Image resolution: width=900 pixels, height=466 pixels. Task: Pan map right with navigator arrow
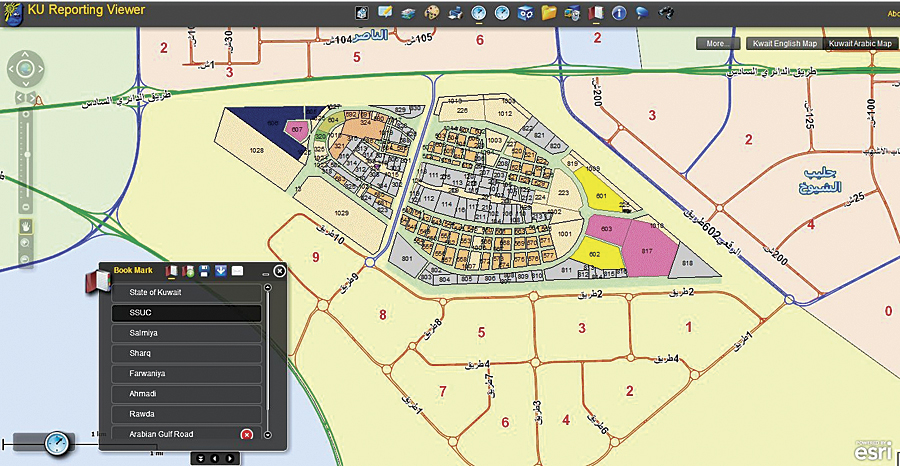point(39,69)
